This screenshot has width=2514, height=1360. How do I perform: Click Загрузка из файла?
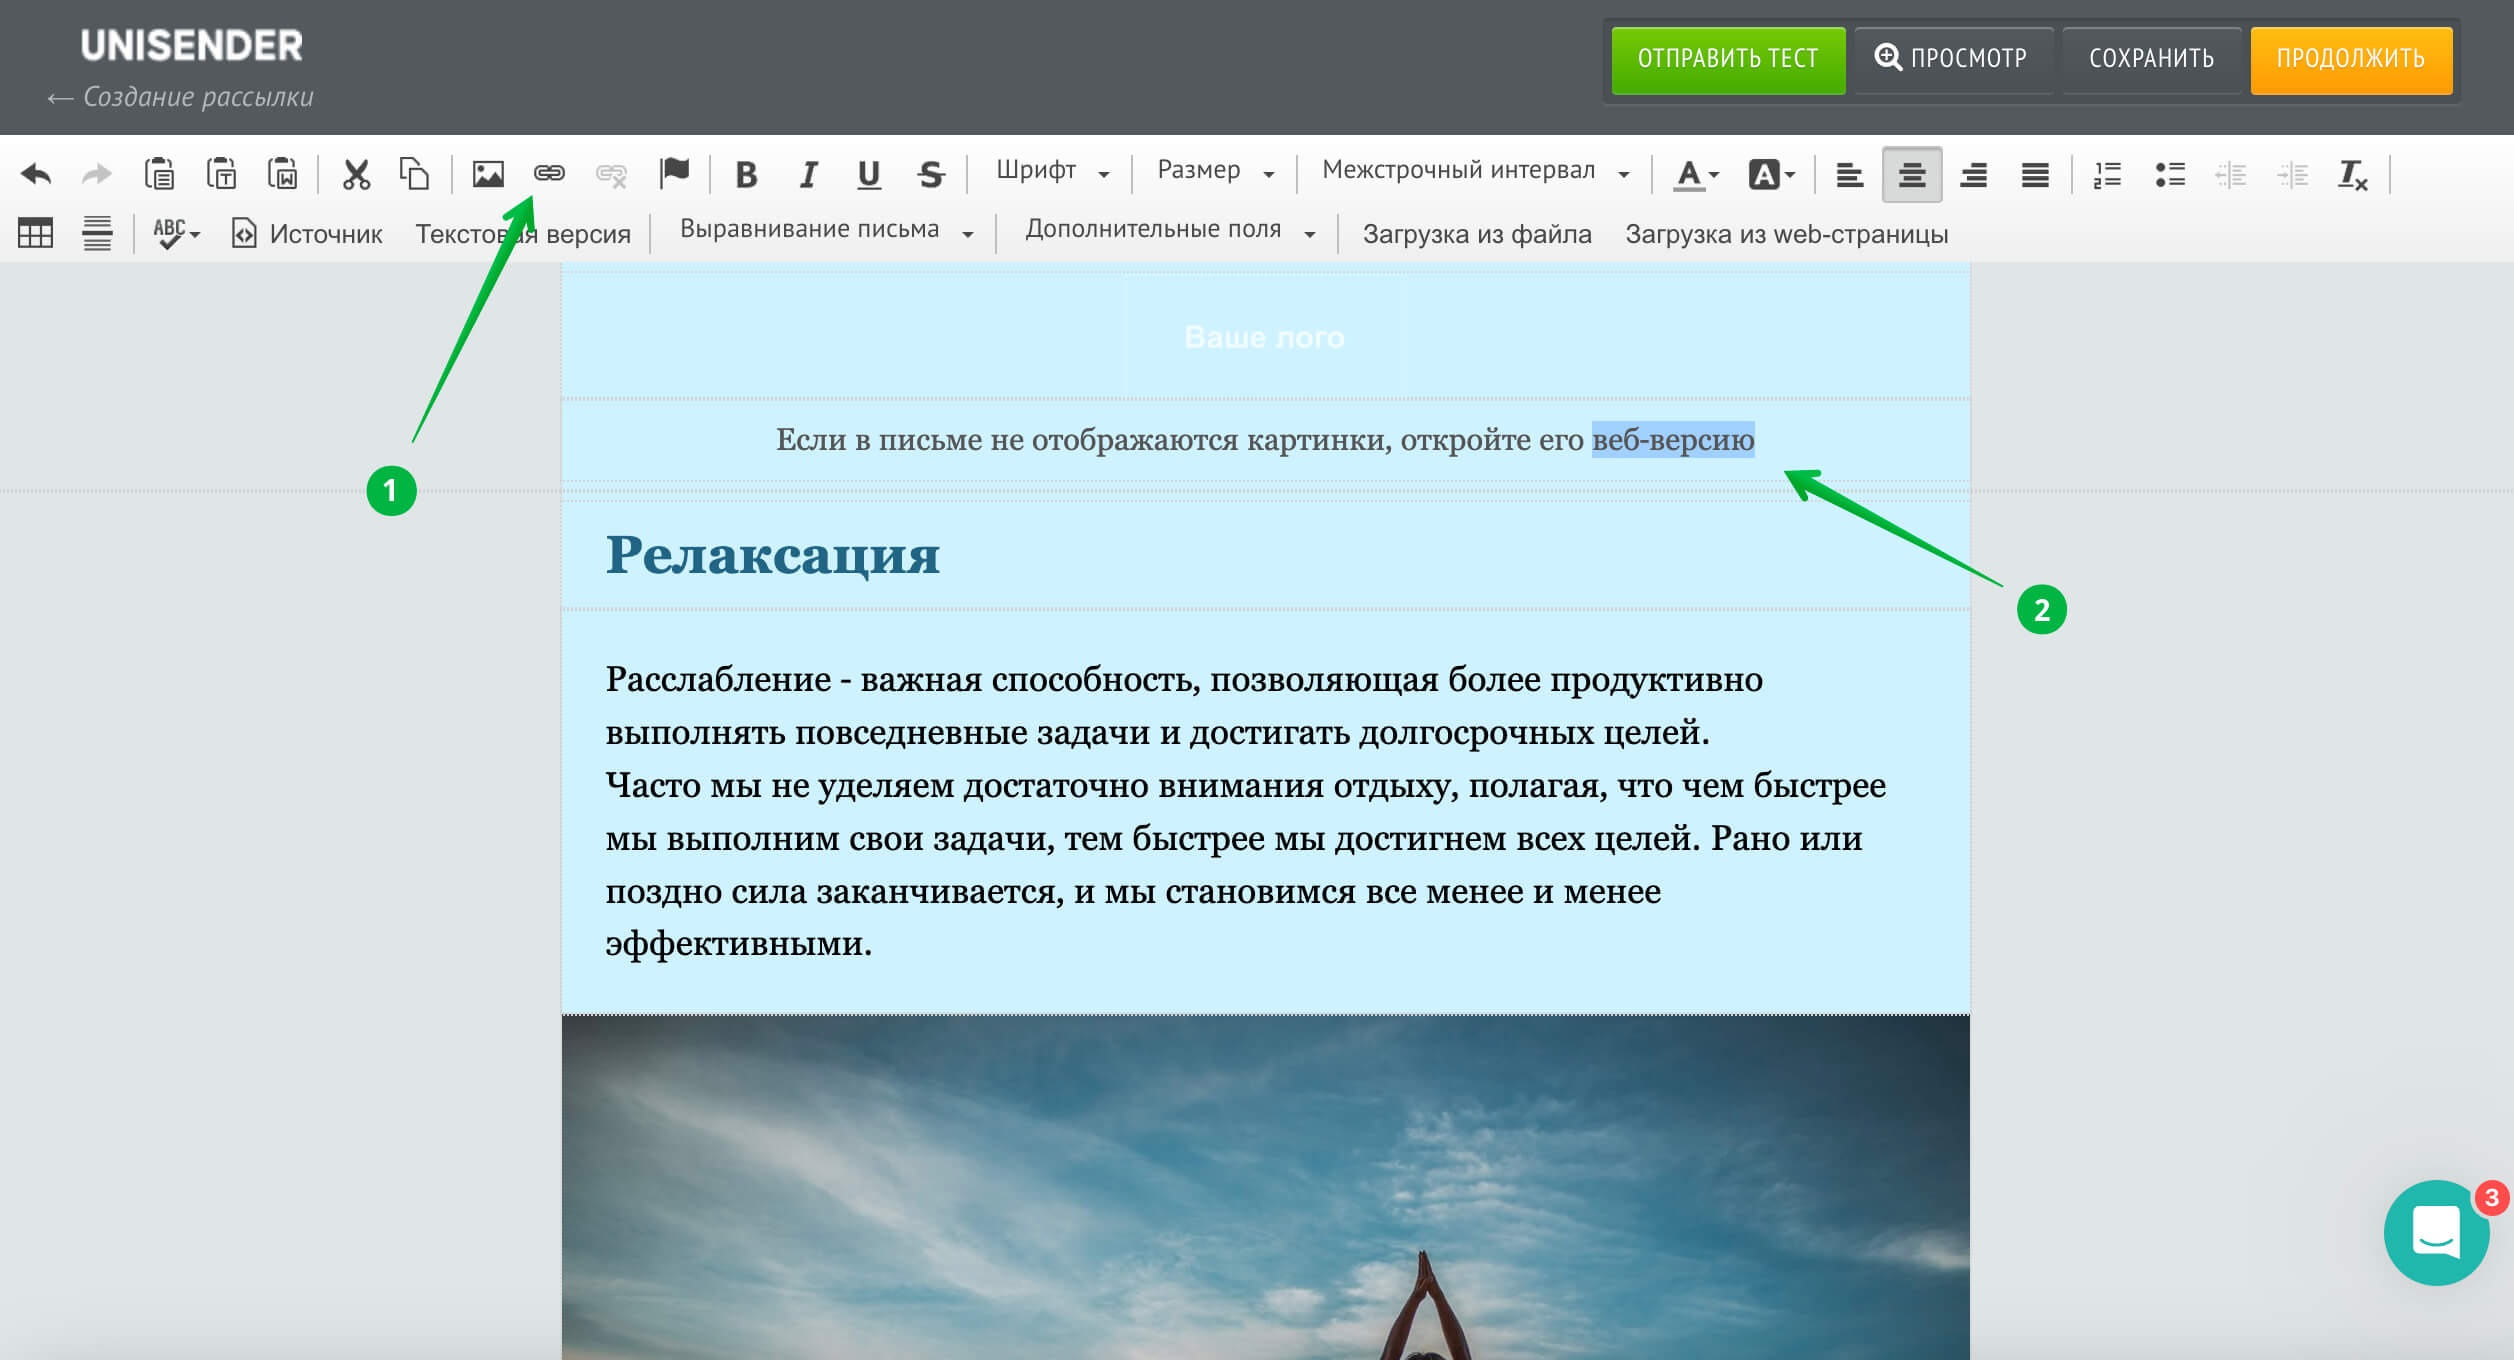tap(1477, 234)
